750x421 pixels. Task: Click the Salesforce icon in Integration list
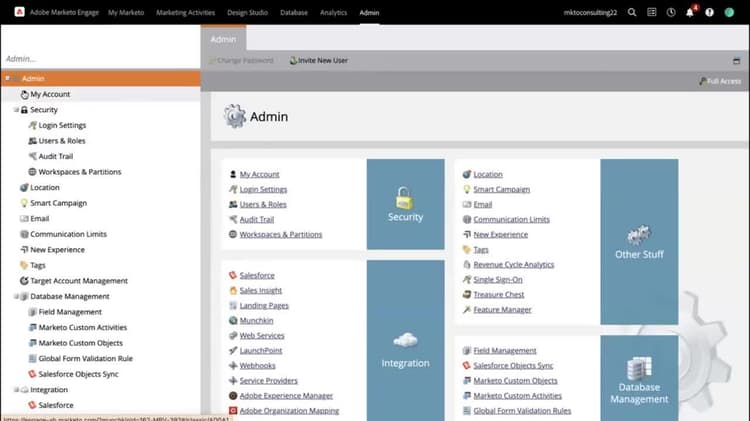233,275
